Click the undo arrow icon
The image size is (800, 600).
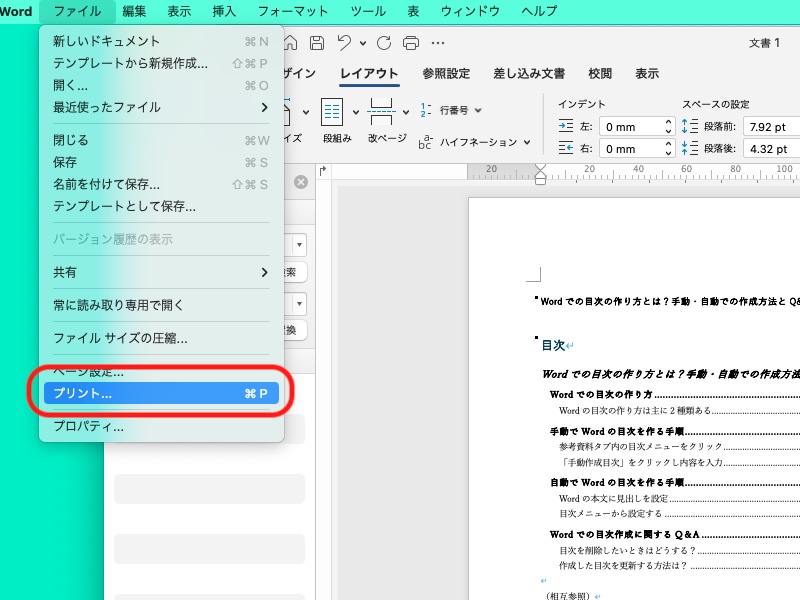344,43
